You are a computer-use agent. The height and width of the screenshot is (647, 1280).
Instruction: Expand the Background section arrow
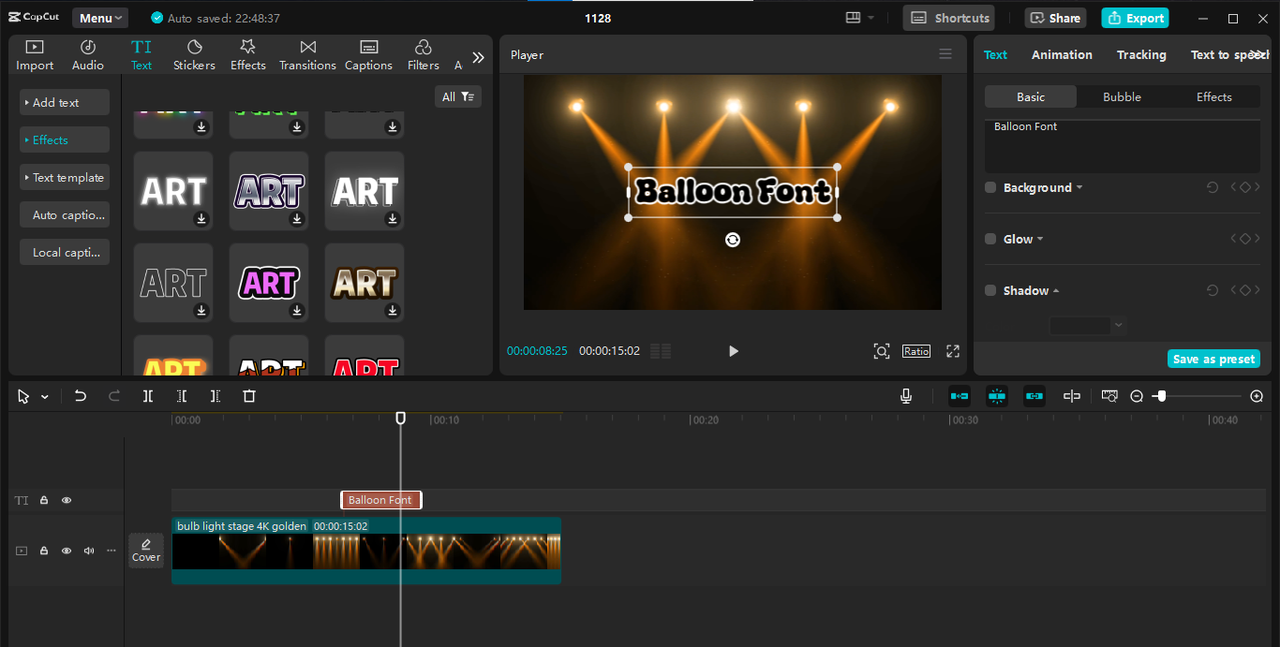pyautogui.click(x=1080, y=188)
